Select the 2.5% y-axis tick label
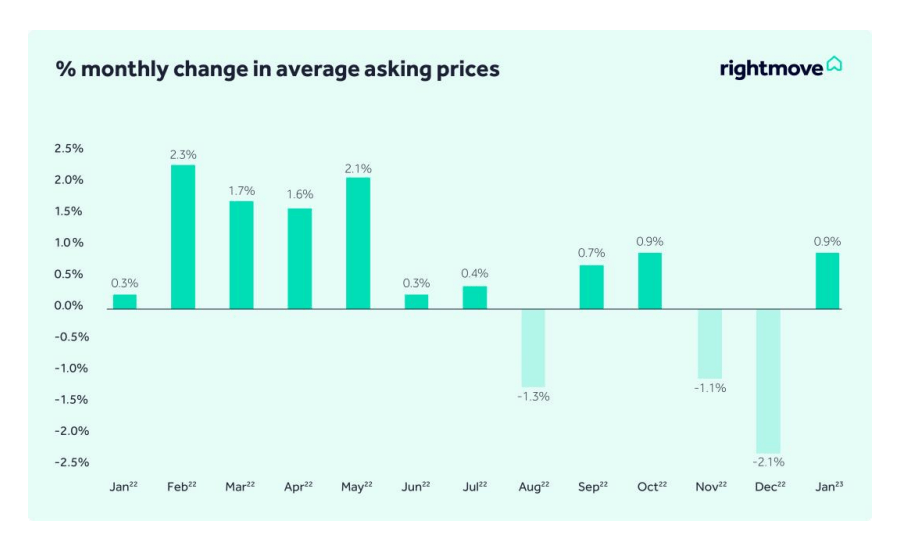Screen dimensions: 907x552 pos(69,148)
